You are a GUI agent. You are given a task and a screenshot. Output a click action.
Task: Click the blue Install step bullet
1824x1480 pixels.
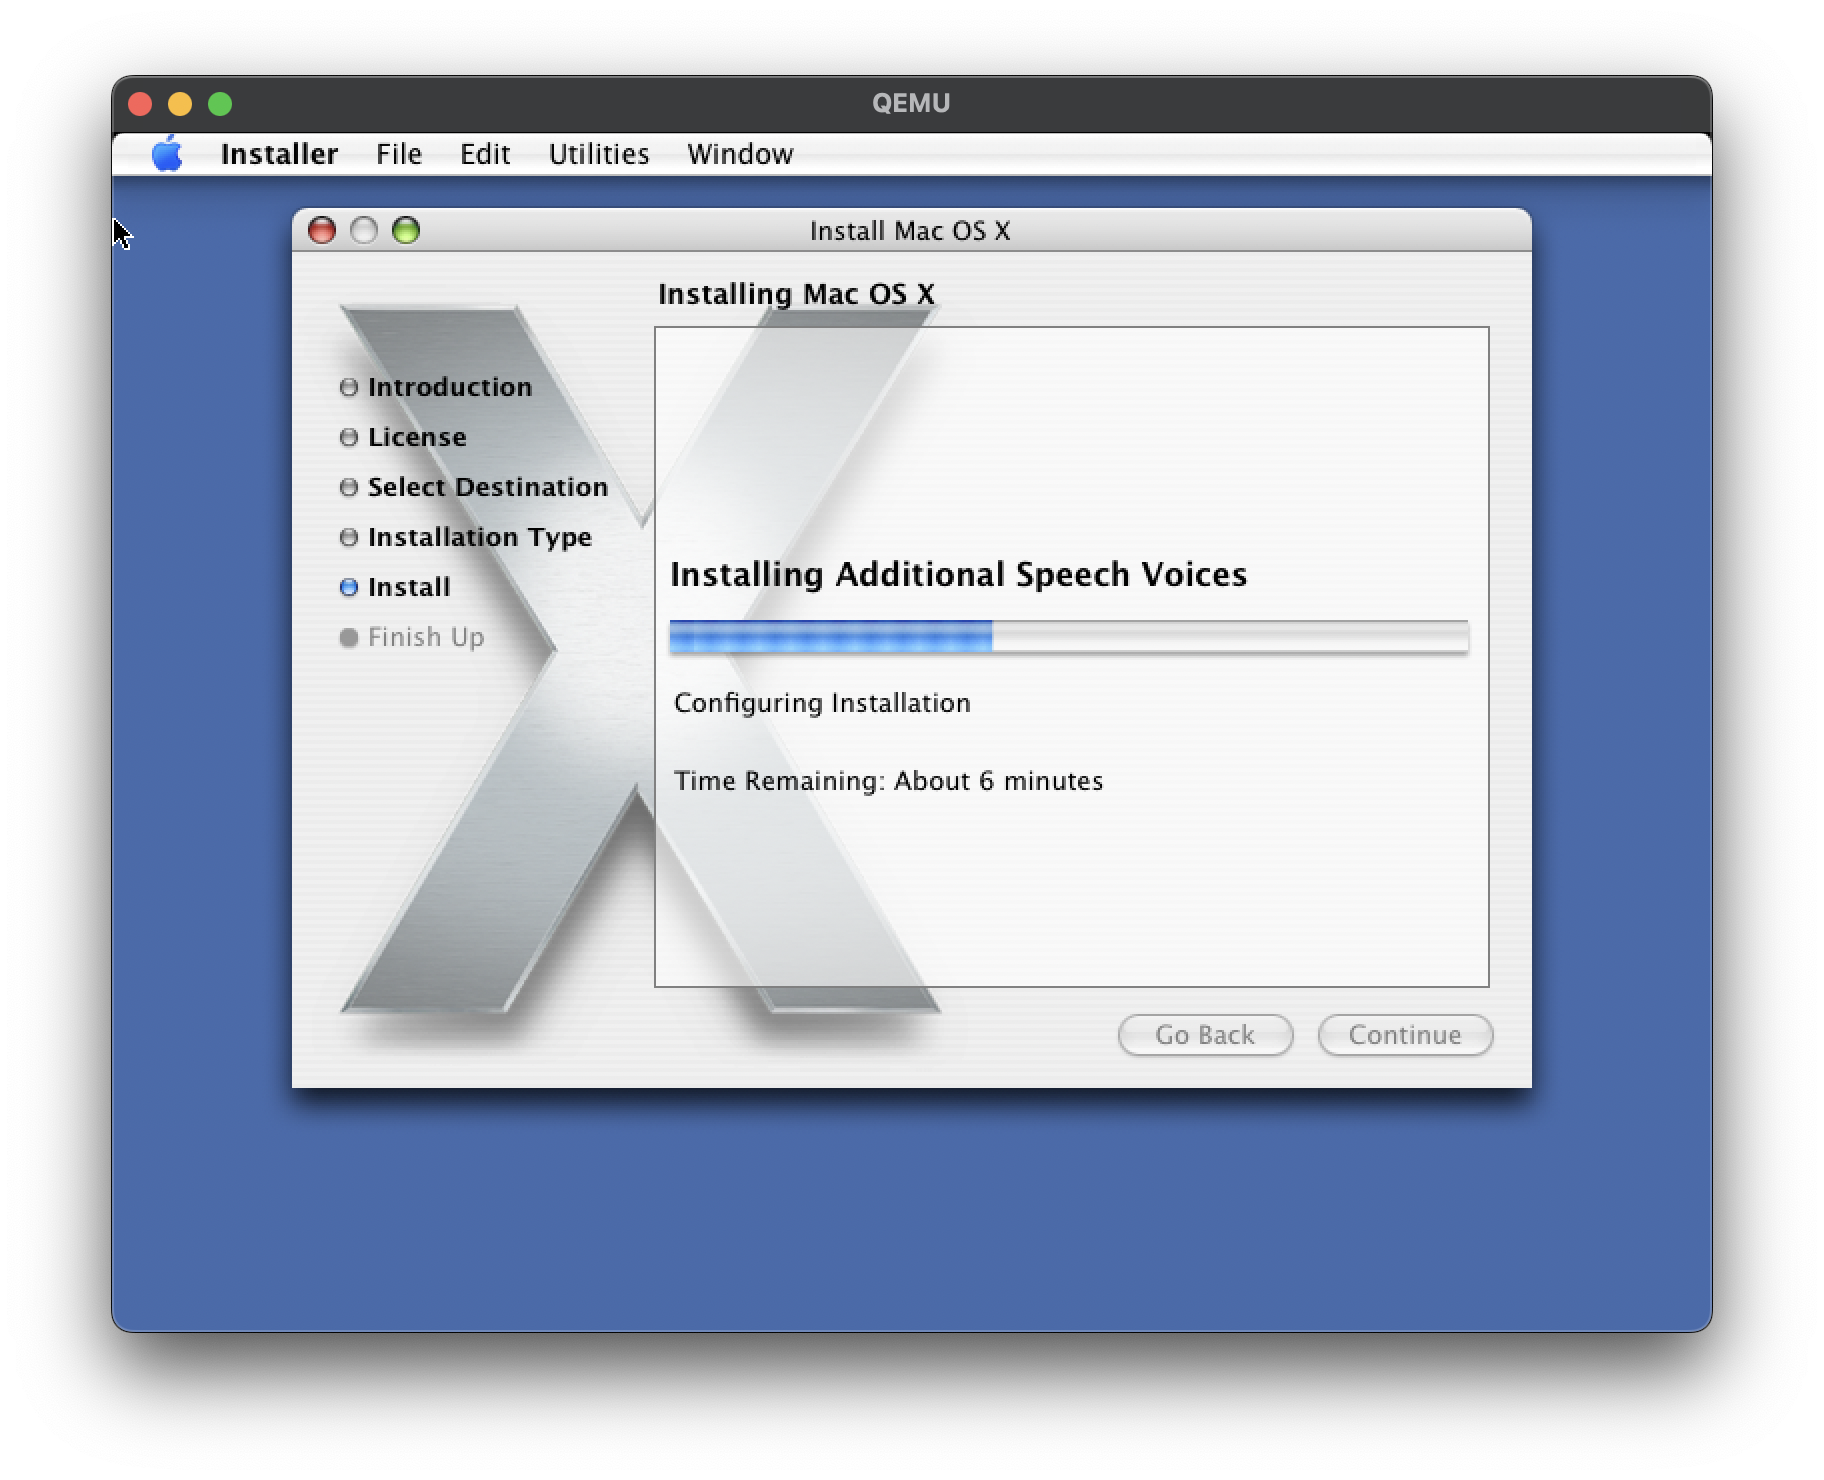click(349, 587)
